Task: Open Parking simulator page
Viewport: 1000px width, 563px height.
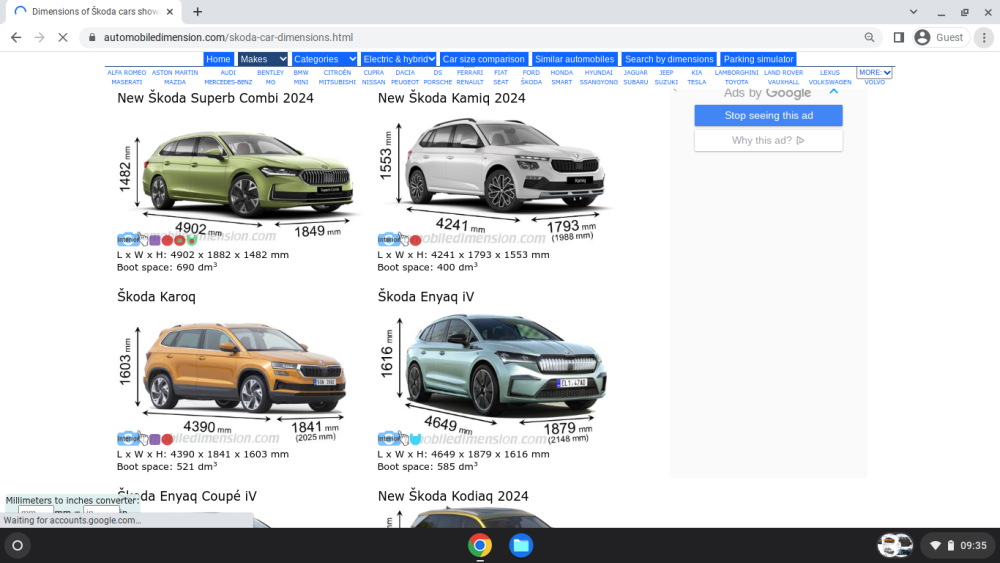Action: [x=758, y=59]
